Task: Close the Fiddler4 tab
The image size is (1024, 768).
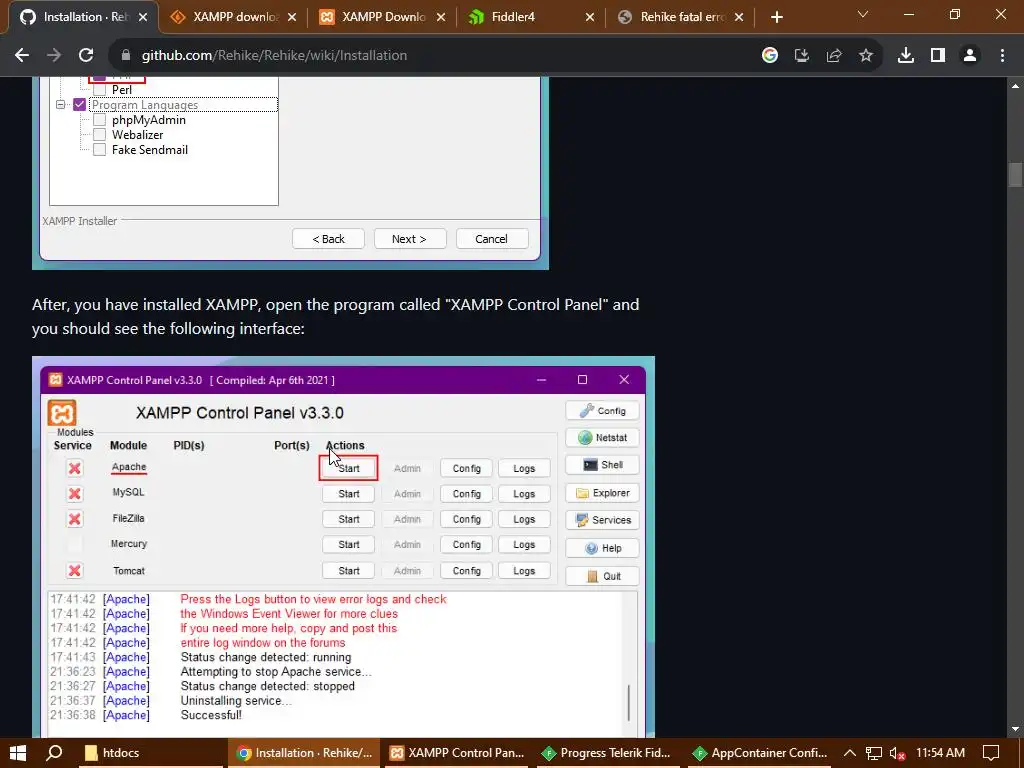Action: pyautogui.click(x=590, y=17)
